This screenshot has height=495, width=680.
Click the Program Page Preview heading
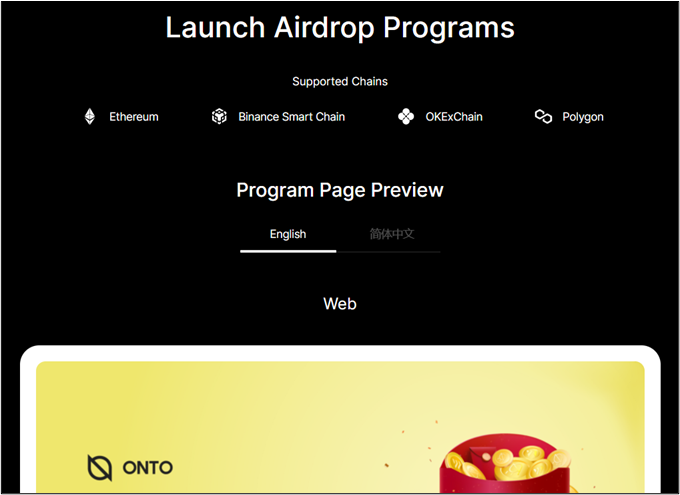340,190
